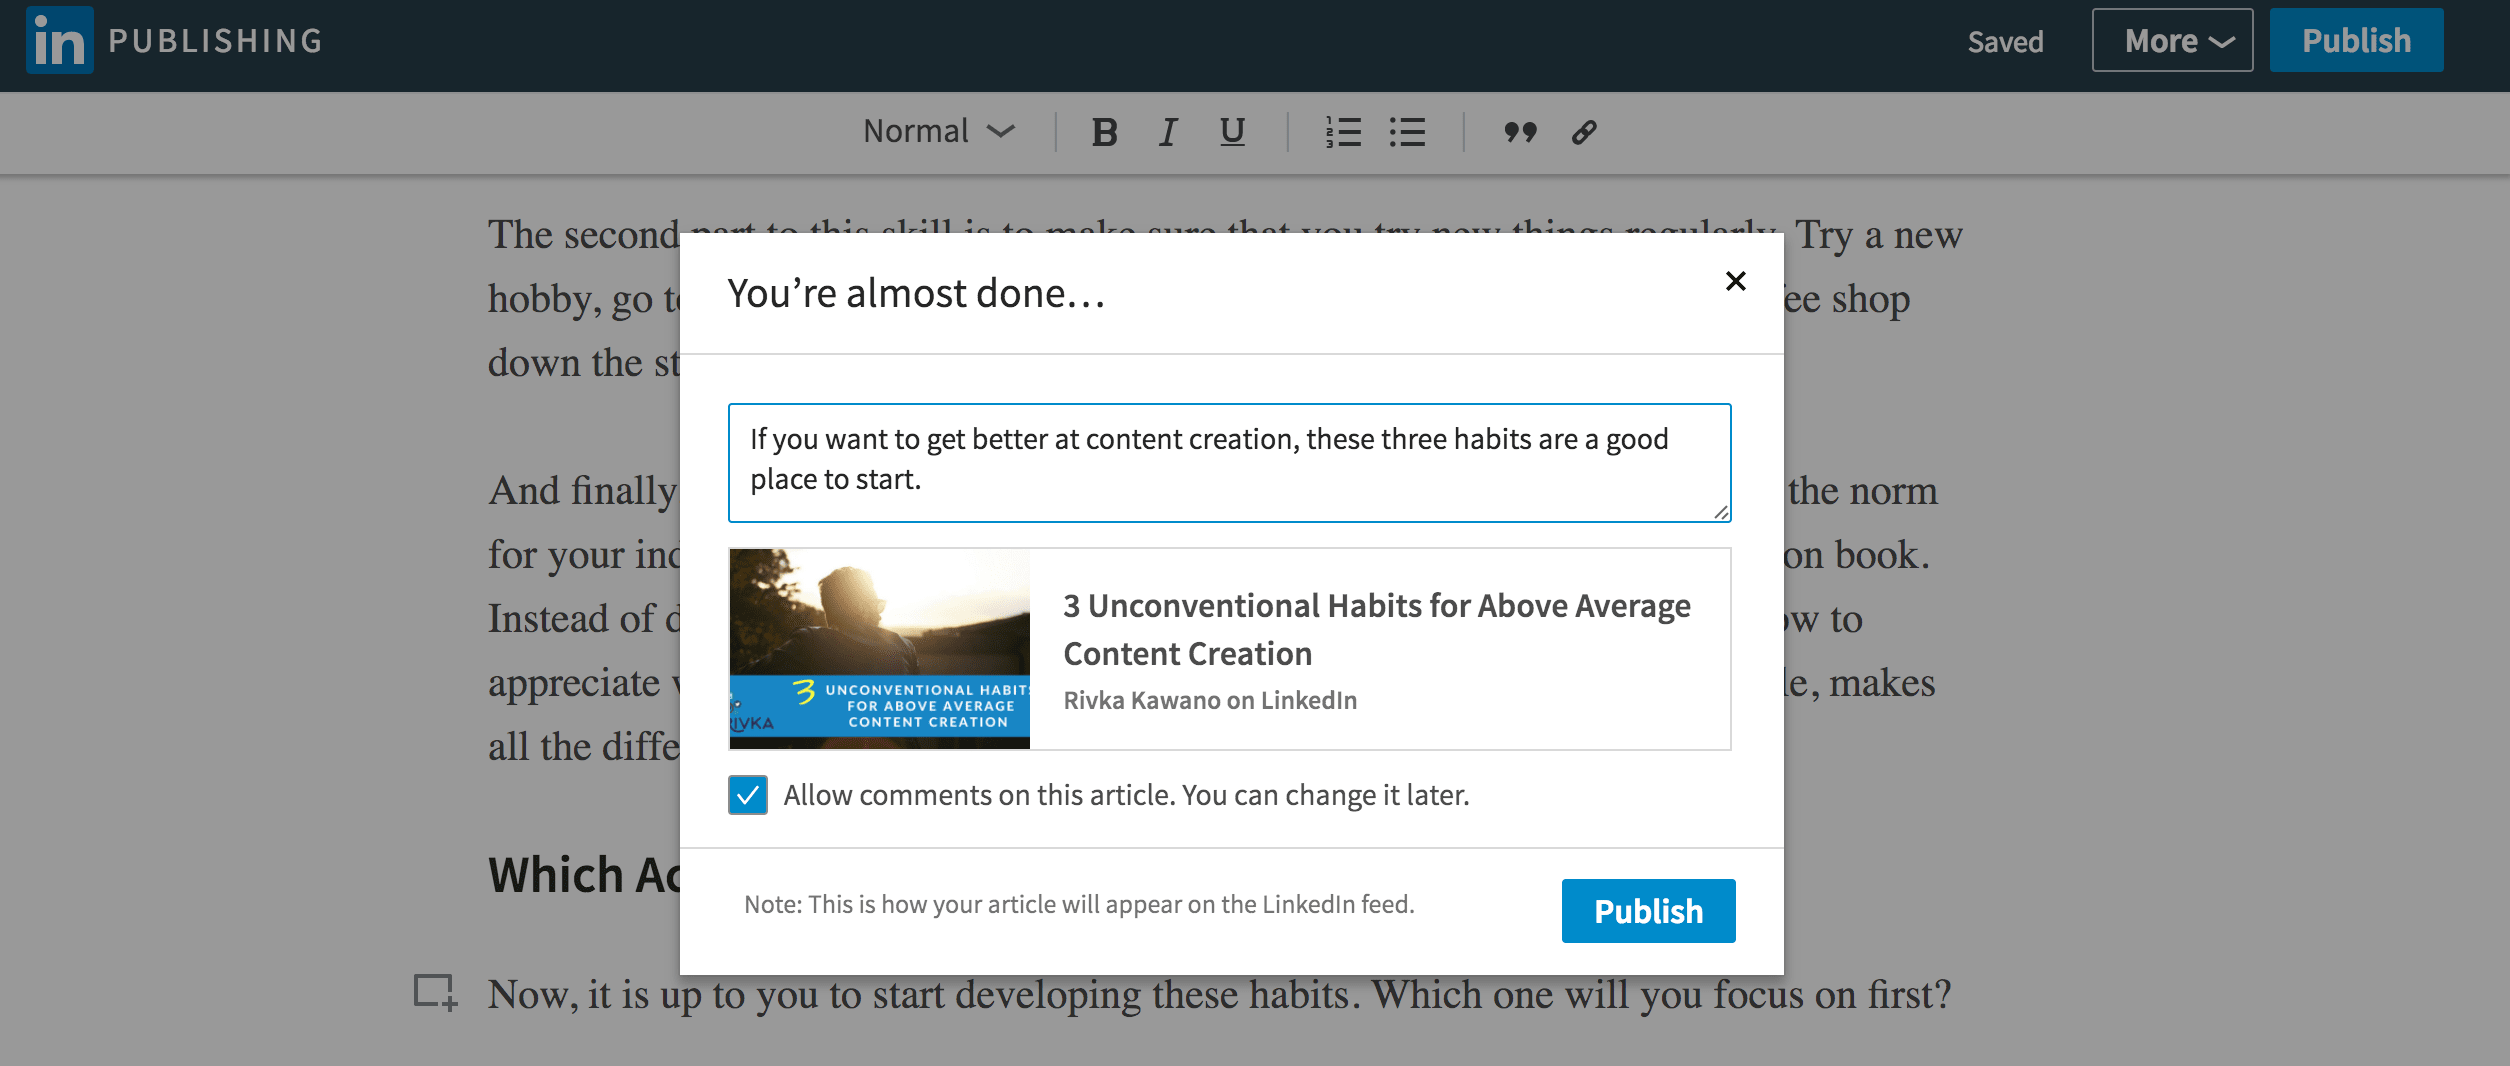Click into the post description text box
The width and height of the screenshot is (2510, 1066).
(1229, 462)
